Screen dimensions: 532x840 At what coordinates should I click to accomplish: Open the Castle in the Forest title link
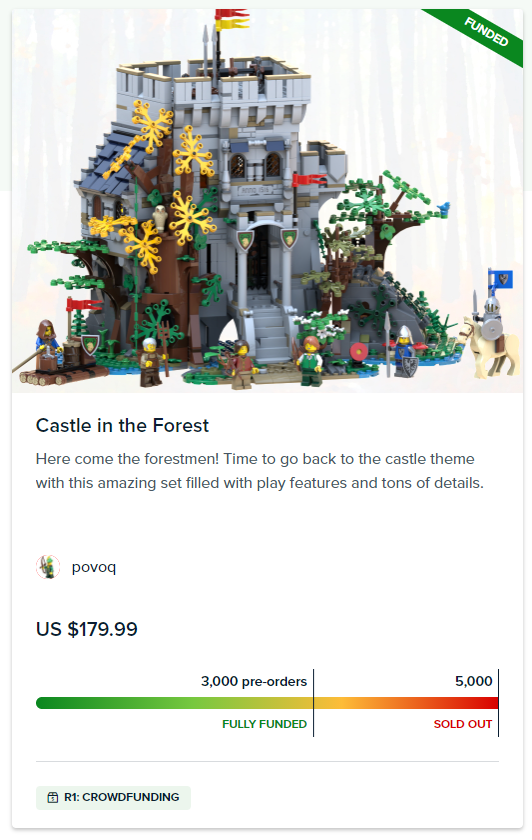click(122, 425)
